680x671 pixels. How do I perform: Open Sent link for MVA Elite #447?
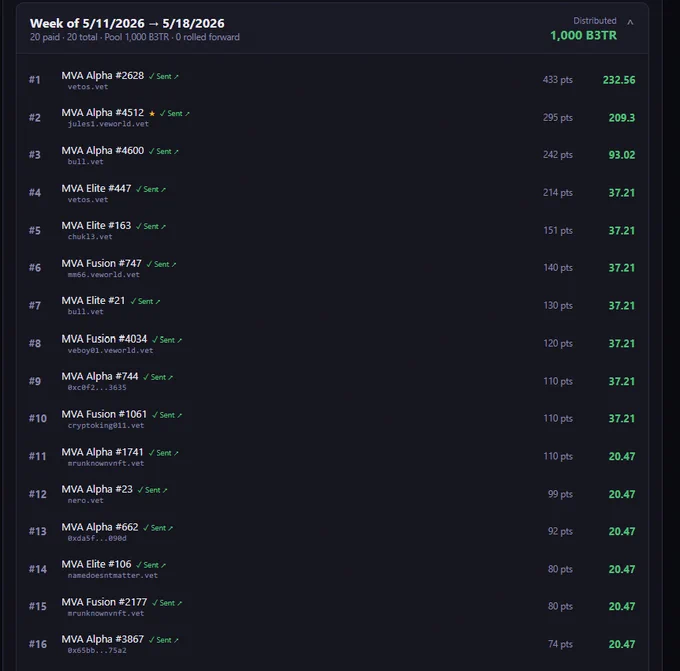pyautogui.click(x=151, y=190)
